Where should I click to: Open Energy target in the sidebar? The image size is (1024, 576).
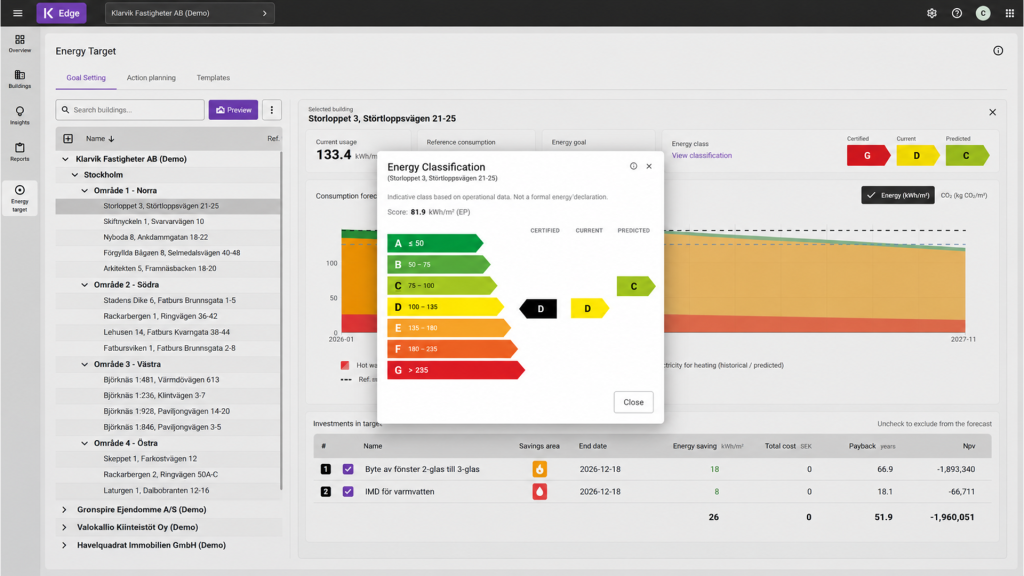point(20,198)
